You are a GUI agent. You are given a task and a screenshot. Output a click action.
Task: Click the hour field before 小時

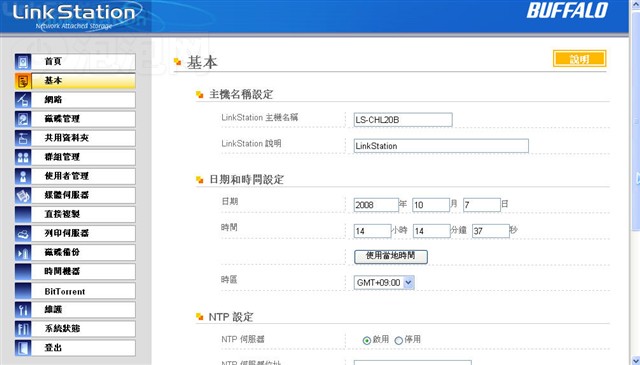coord(372,231)
